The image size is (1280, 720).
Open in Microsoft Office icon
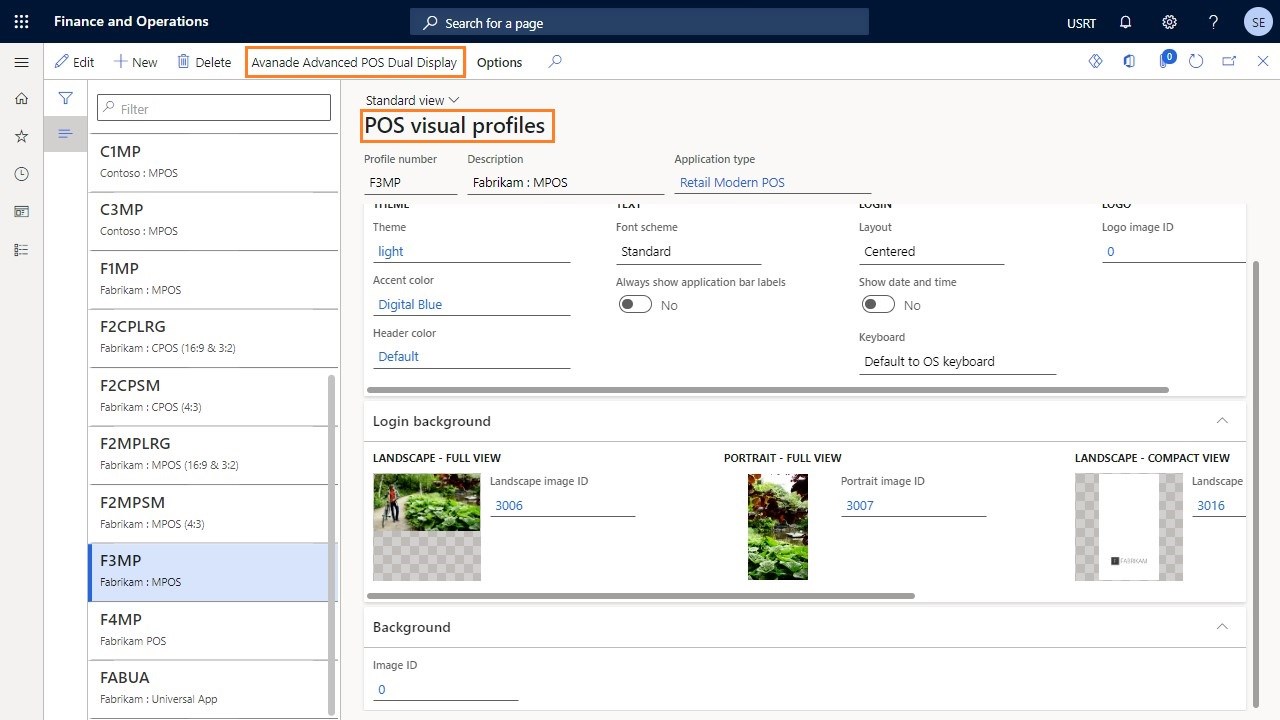(x=1129, y=62)
